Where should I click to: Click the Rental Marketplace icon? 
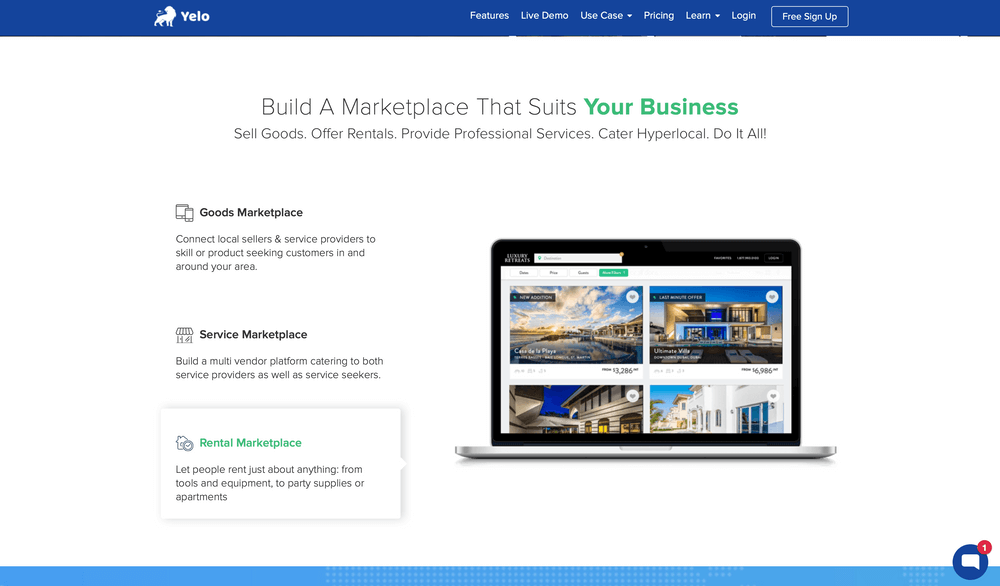[184, 443]
